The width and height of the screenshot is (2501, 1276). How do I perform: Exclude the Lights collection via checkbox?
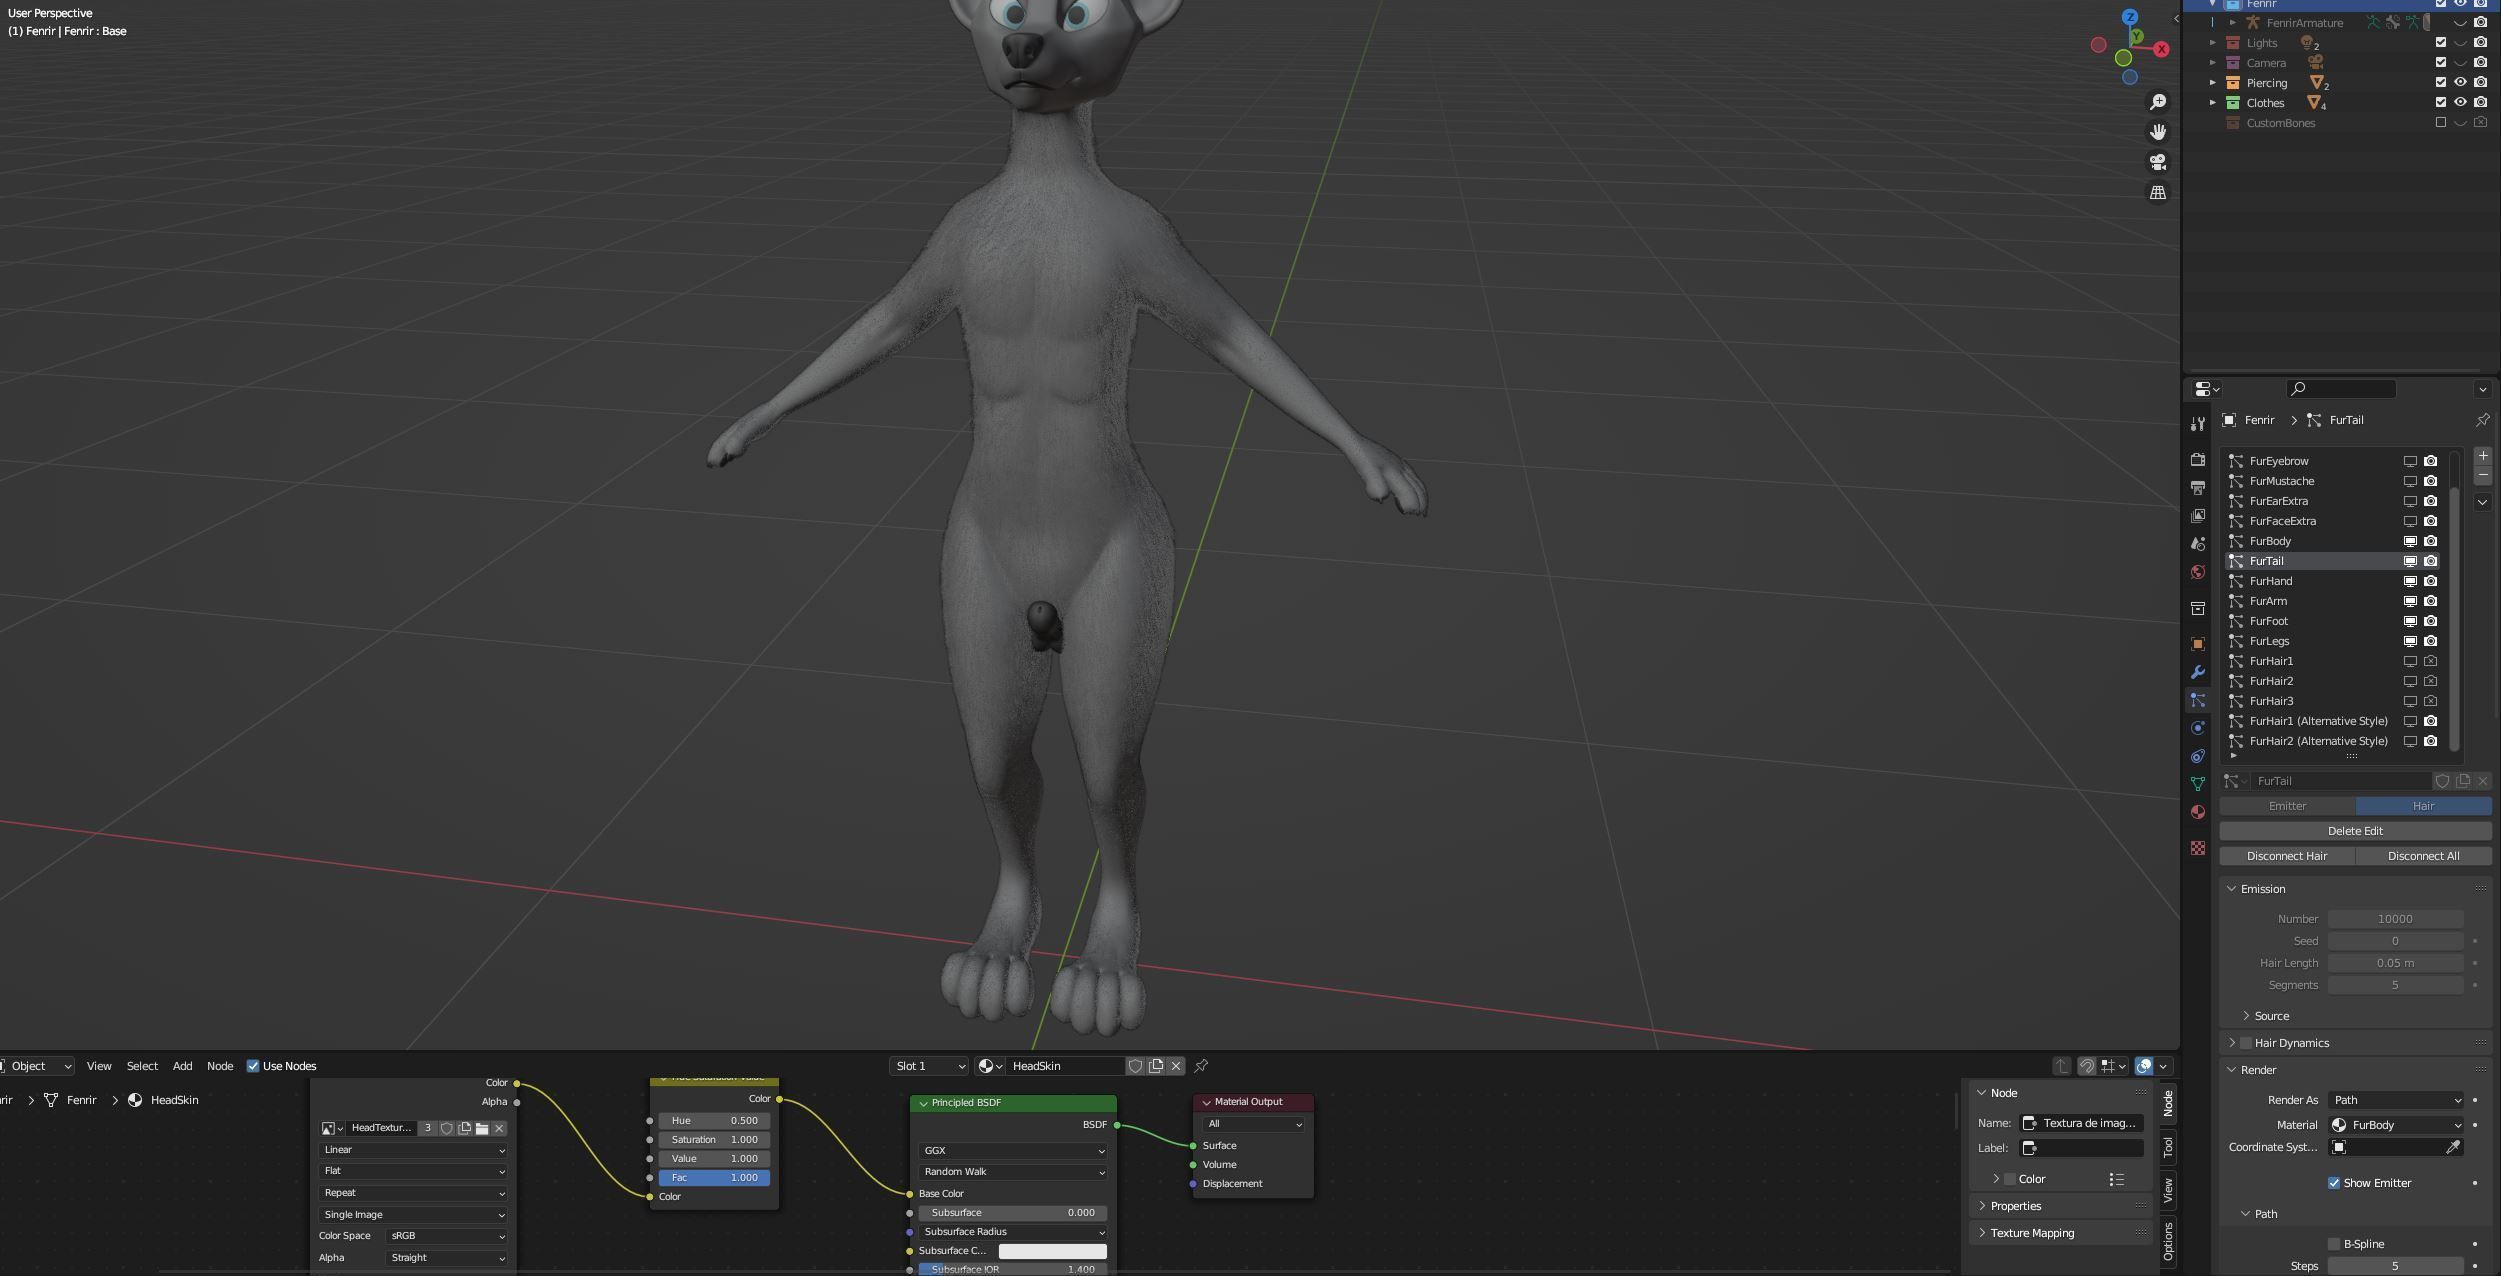(x=2441, y=43)
